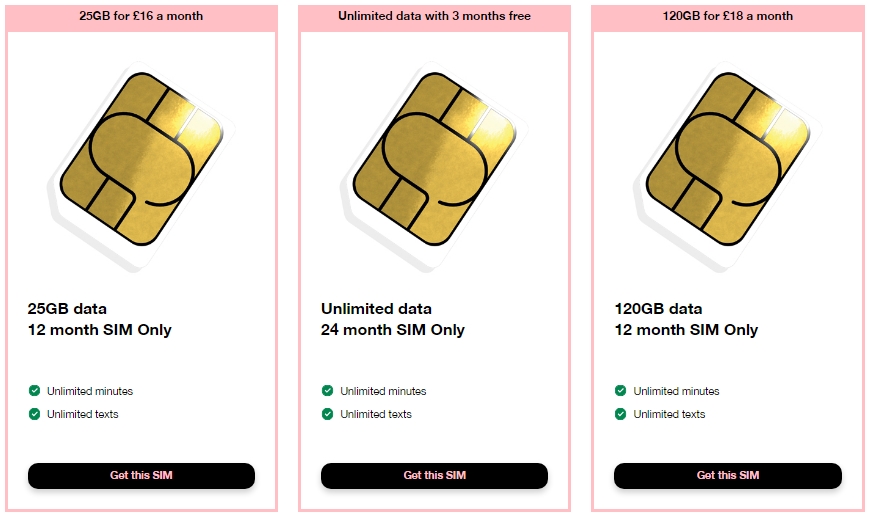870x517 pixels.
Task: Click green tick for Unlimited minutes in 24 month plan
Action: pyautogui.click(x=327, y=391)
